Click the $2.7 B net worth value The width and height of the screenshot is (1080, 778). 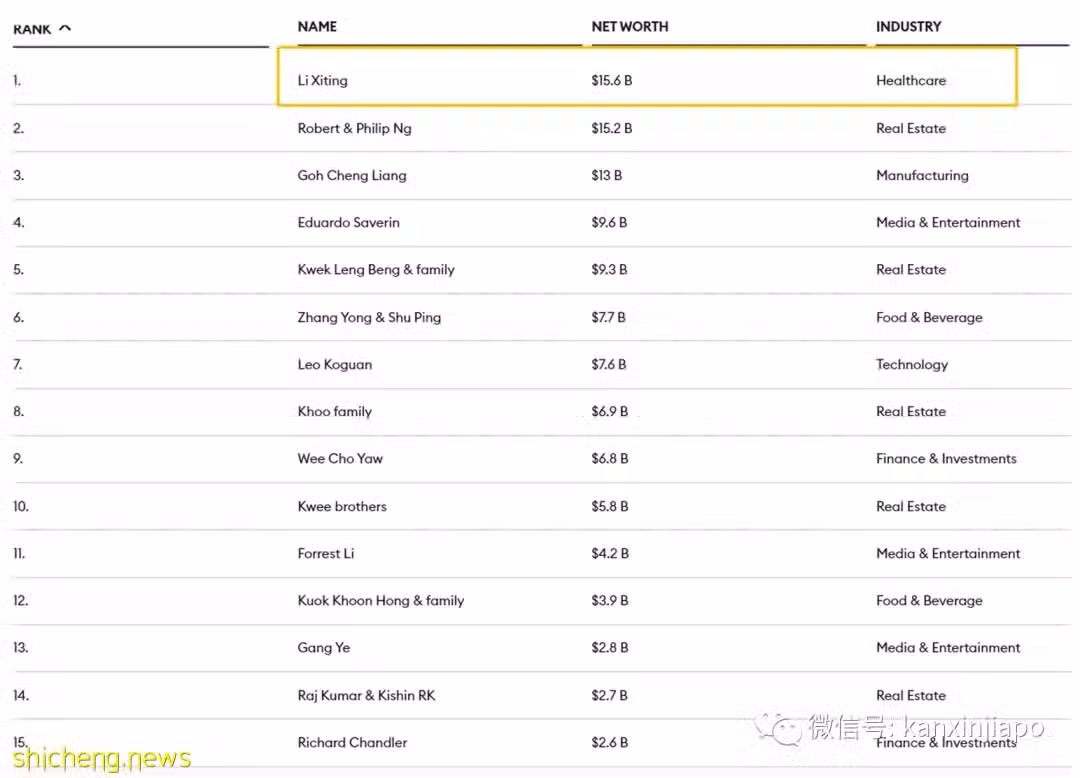[610, 695]
